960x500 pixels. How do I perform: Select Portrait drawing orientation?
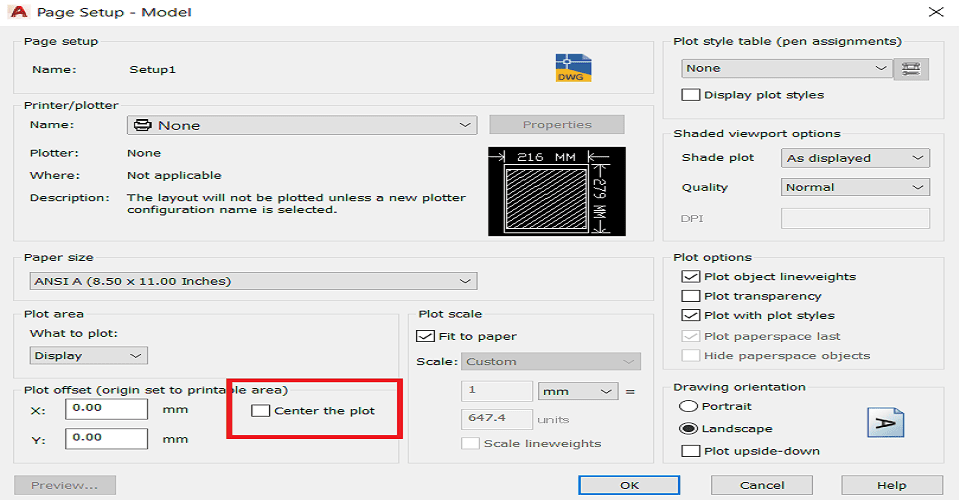coord(689,406)
